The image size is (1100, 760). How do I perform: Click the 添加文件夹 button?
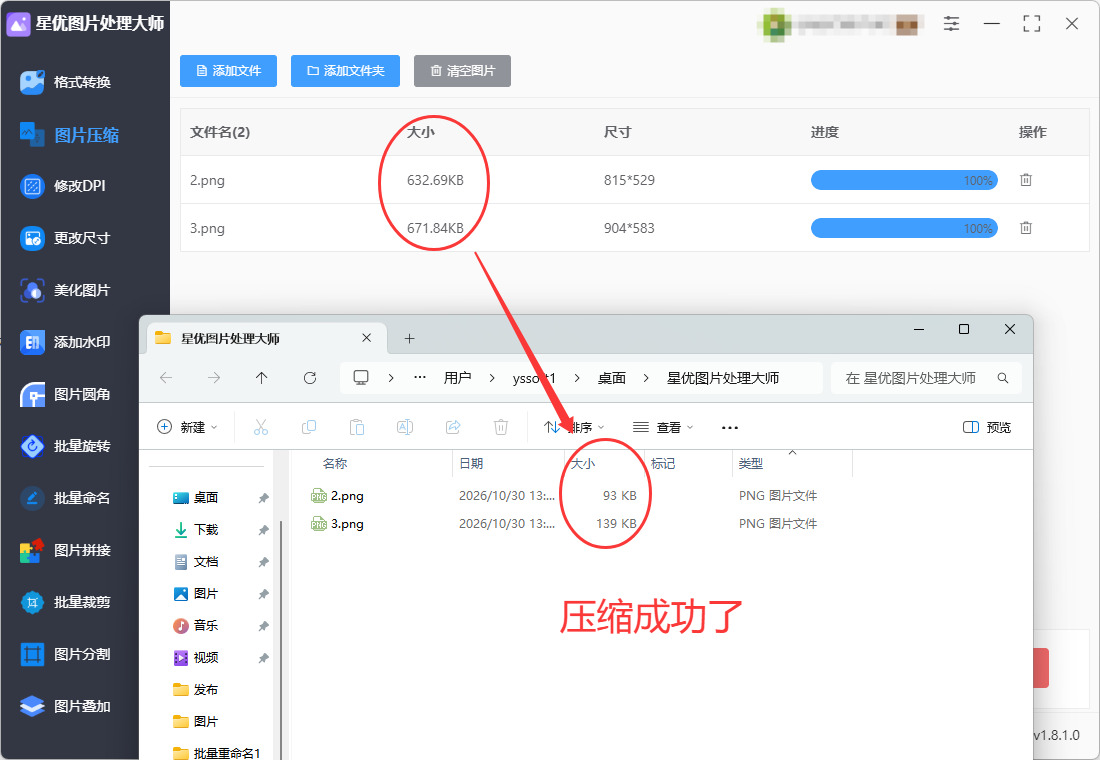(345, 71)
